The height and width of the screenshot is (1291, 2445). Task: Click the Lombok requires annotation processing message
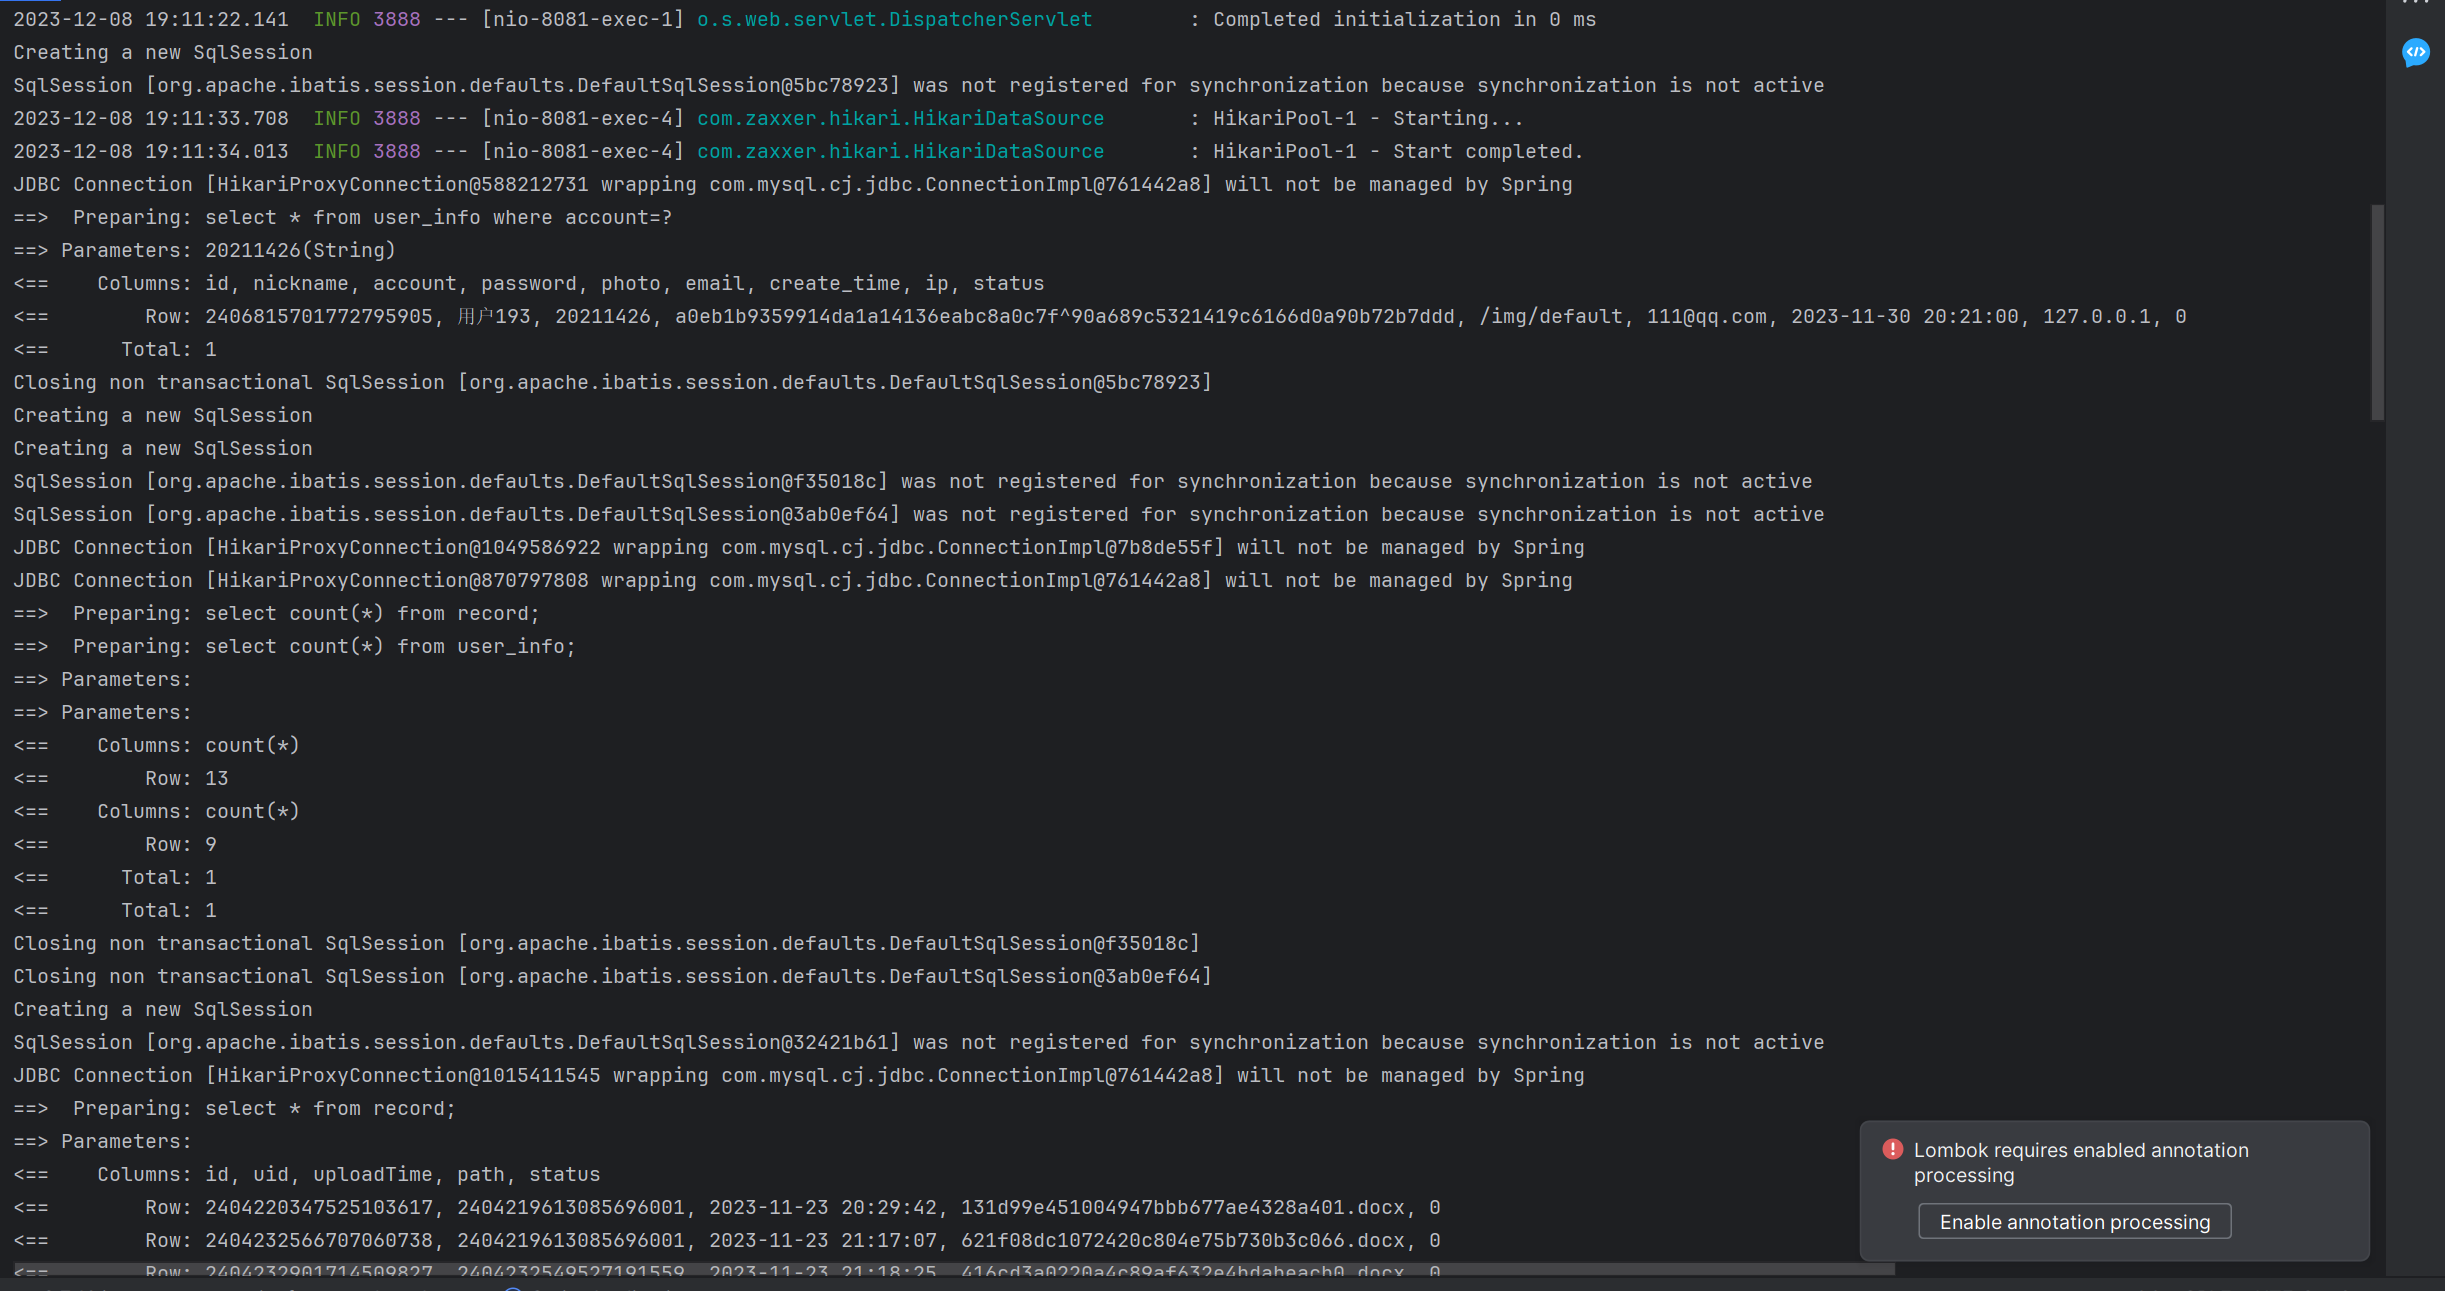[2080, 1162]
